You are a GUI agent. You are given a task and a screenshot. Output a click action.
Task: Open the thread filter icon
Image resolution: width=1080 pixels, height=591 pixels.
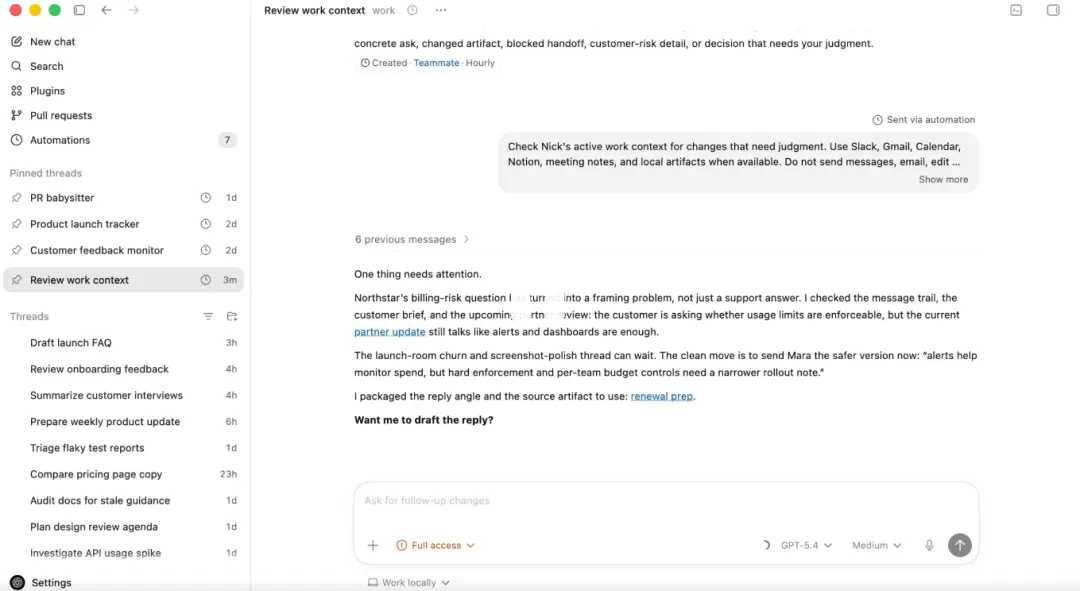click(x=208, y=316)
